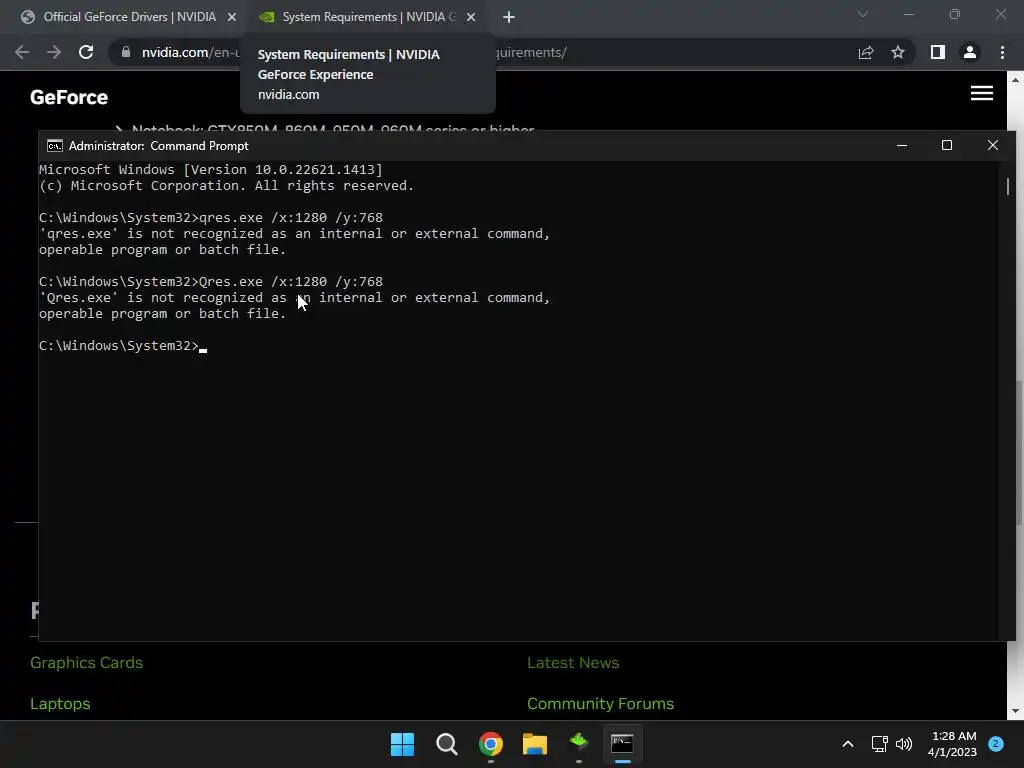Click the Microsoft Windows version line
Screen dimensions: 1024x768
coord(210,170)
